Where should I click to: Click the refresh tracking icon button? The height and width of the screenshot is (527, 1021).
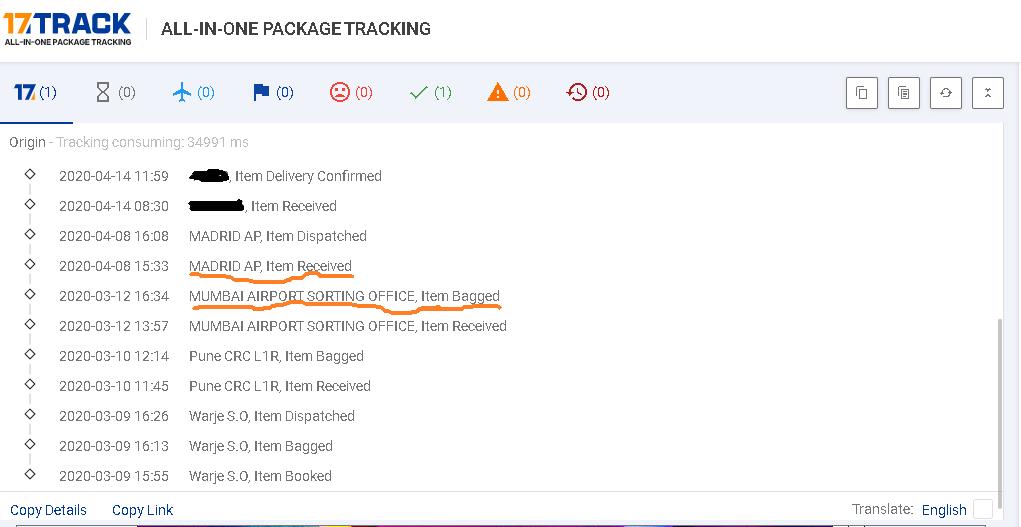[946, 93]
